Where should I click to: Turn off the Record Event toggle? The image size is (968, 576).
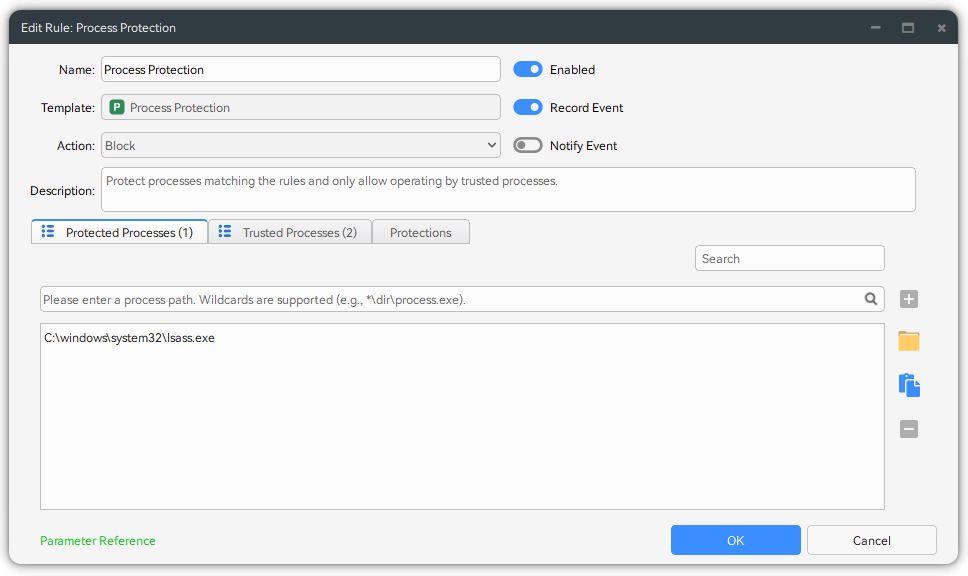[x=527, y=108]
